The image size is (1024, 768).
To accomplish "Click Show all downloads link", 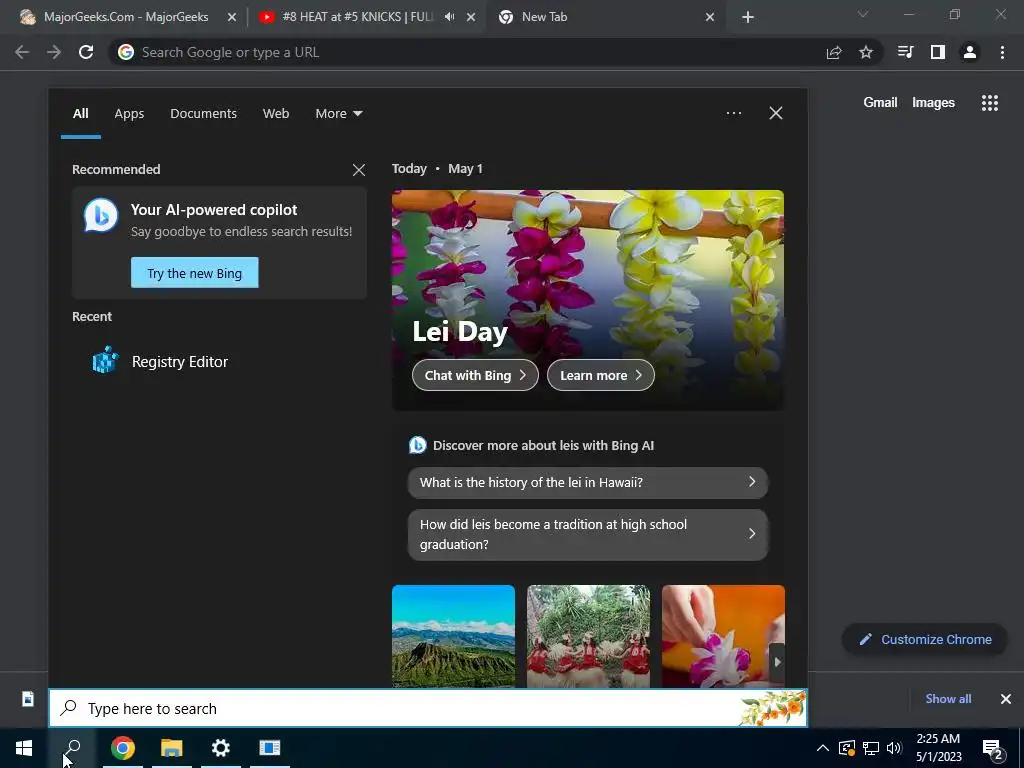I will coord(948,699).
